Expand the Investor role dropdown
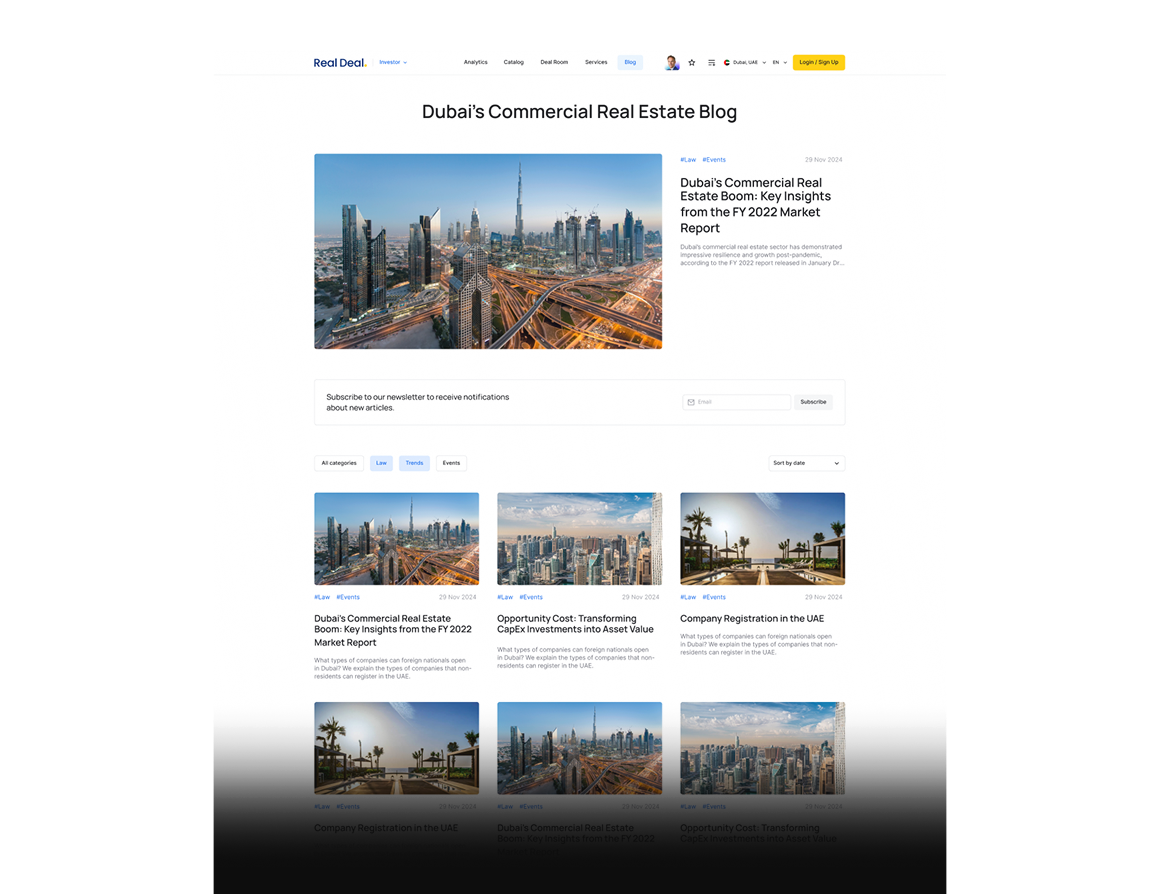Image resolution: width=1160 pixels, height=894 pixels. coord(393,62)
